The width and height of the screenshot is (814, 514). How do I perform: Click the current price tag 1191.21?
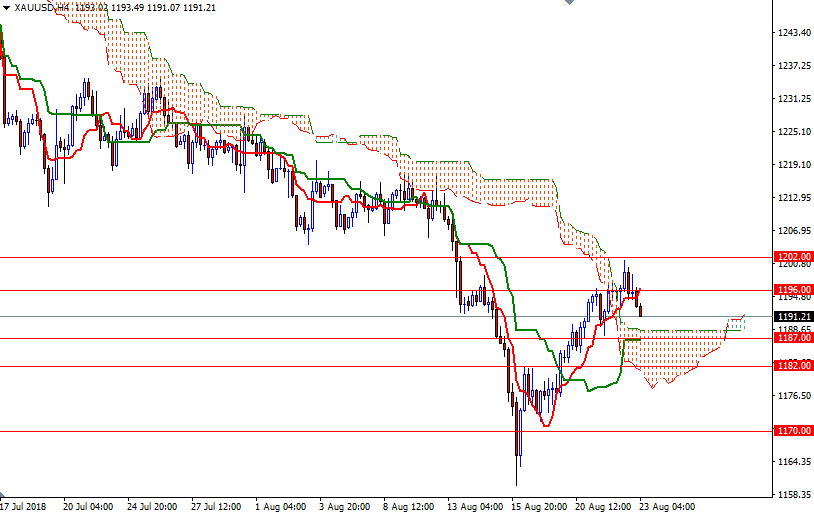pos(793,317)
